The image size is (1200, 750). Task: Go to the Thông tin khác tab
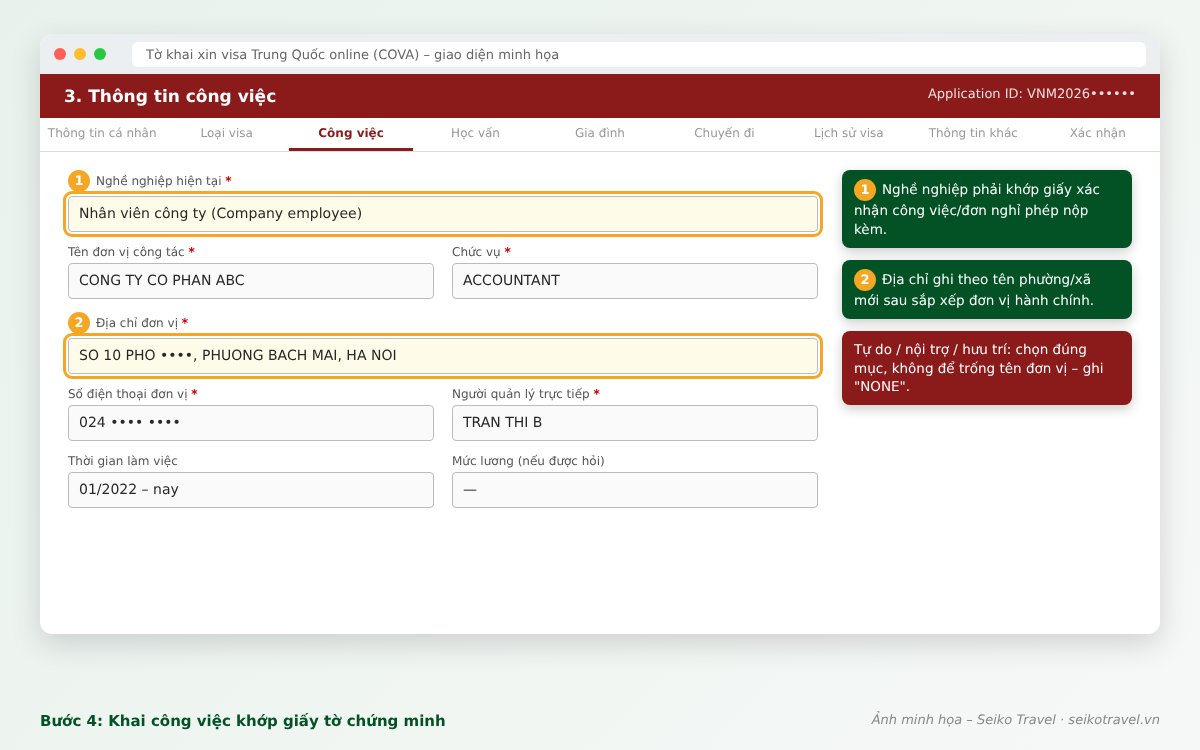coord(973,133)
